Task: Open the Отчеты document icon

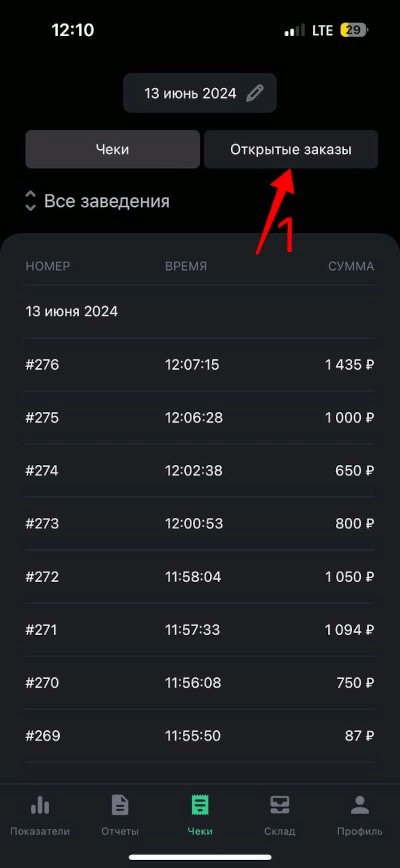Action: [120, 805]
